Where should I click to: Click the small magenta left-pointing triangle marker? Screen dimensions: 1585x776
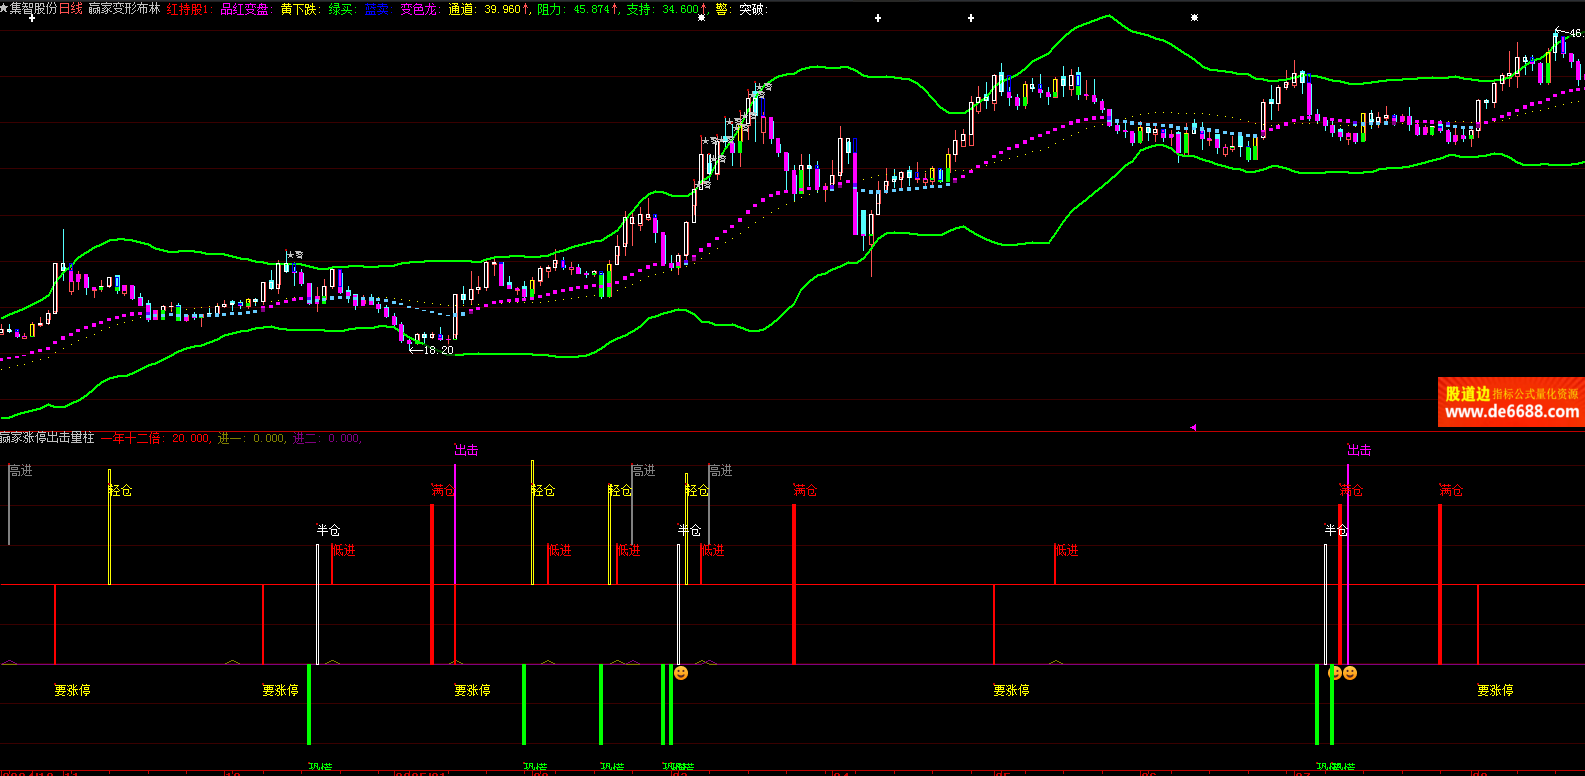[1192, 427]
